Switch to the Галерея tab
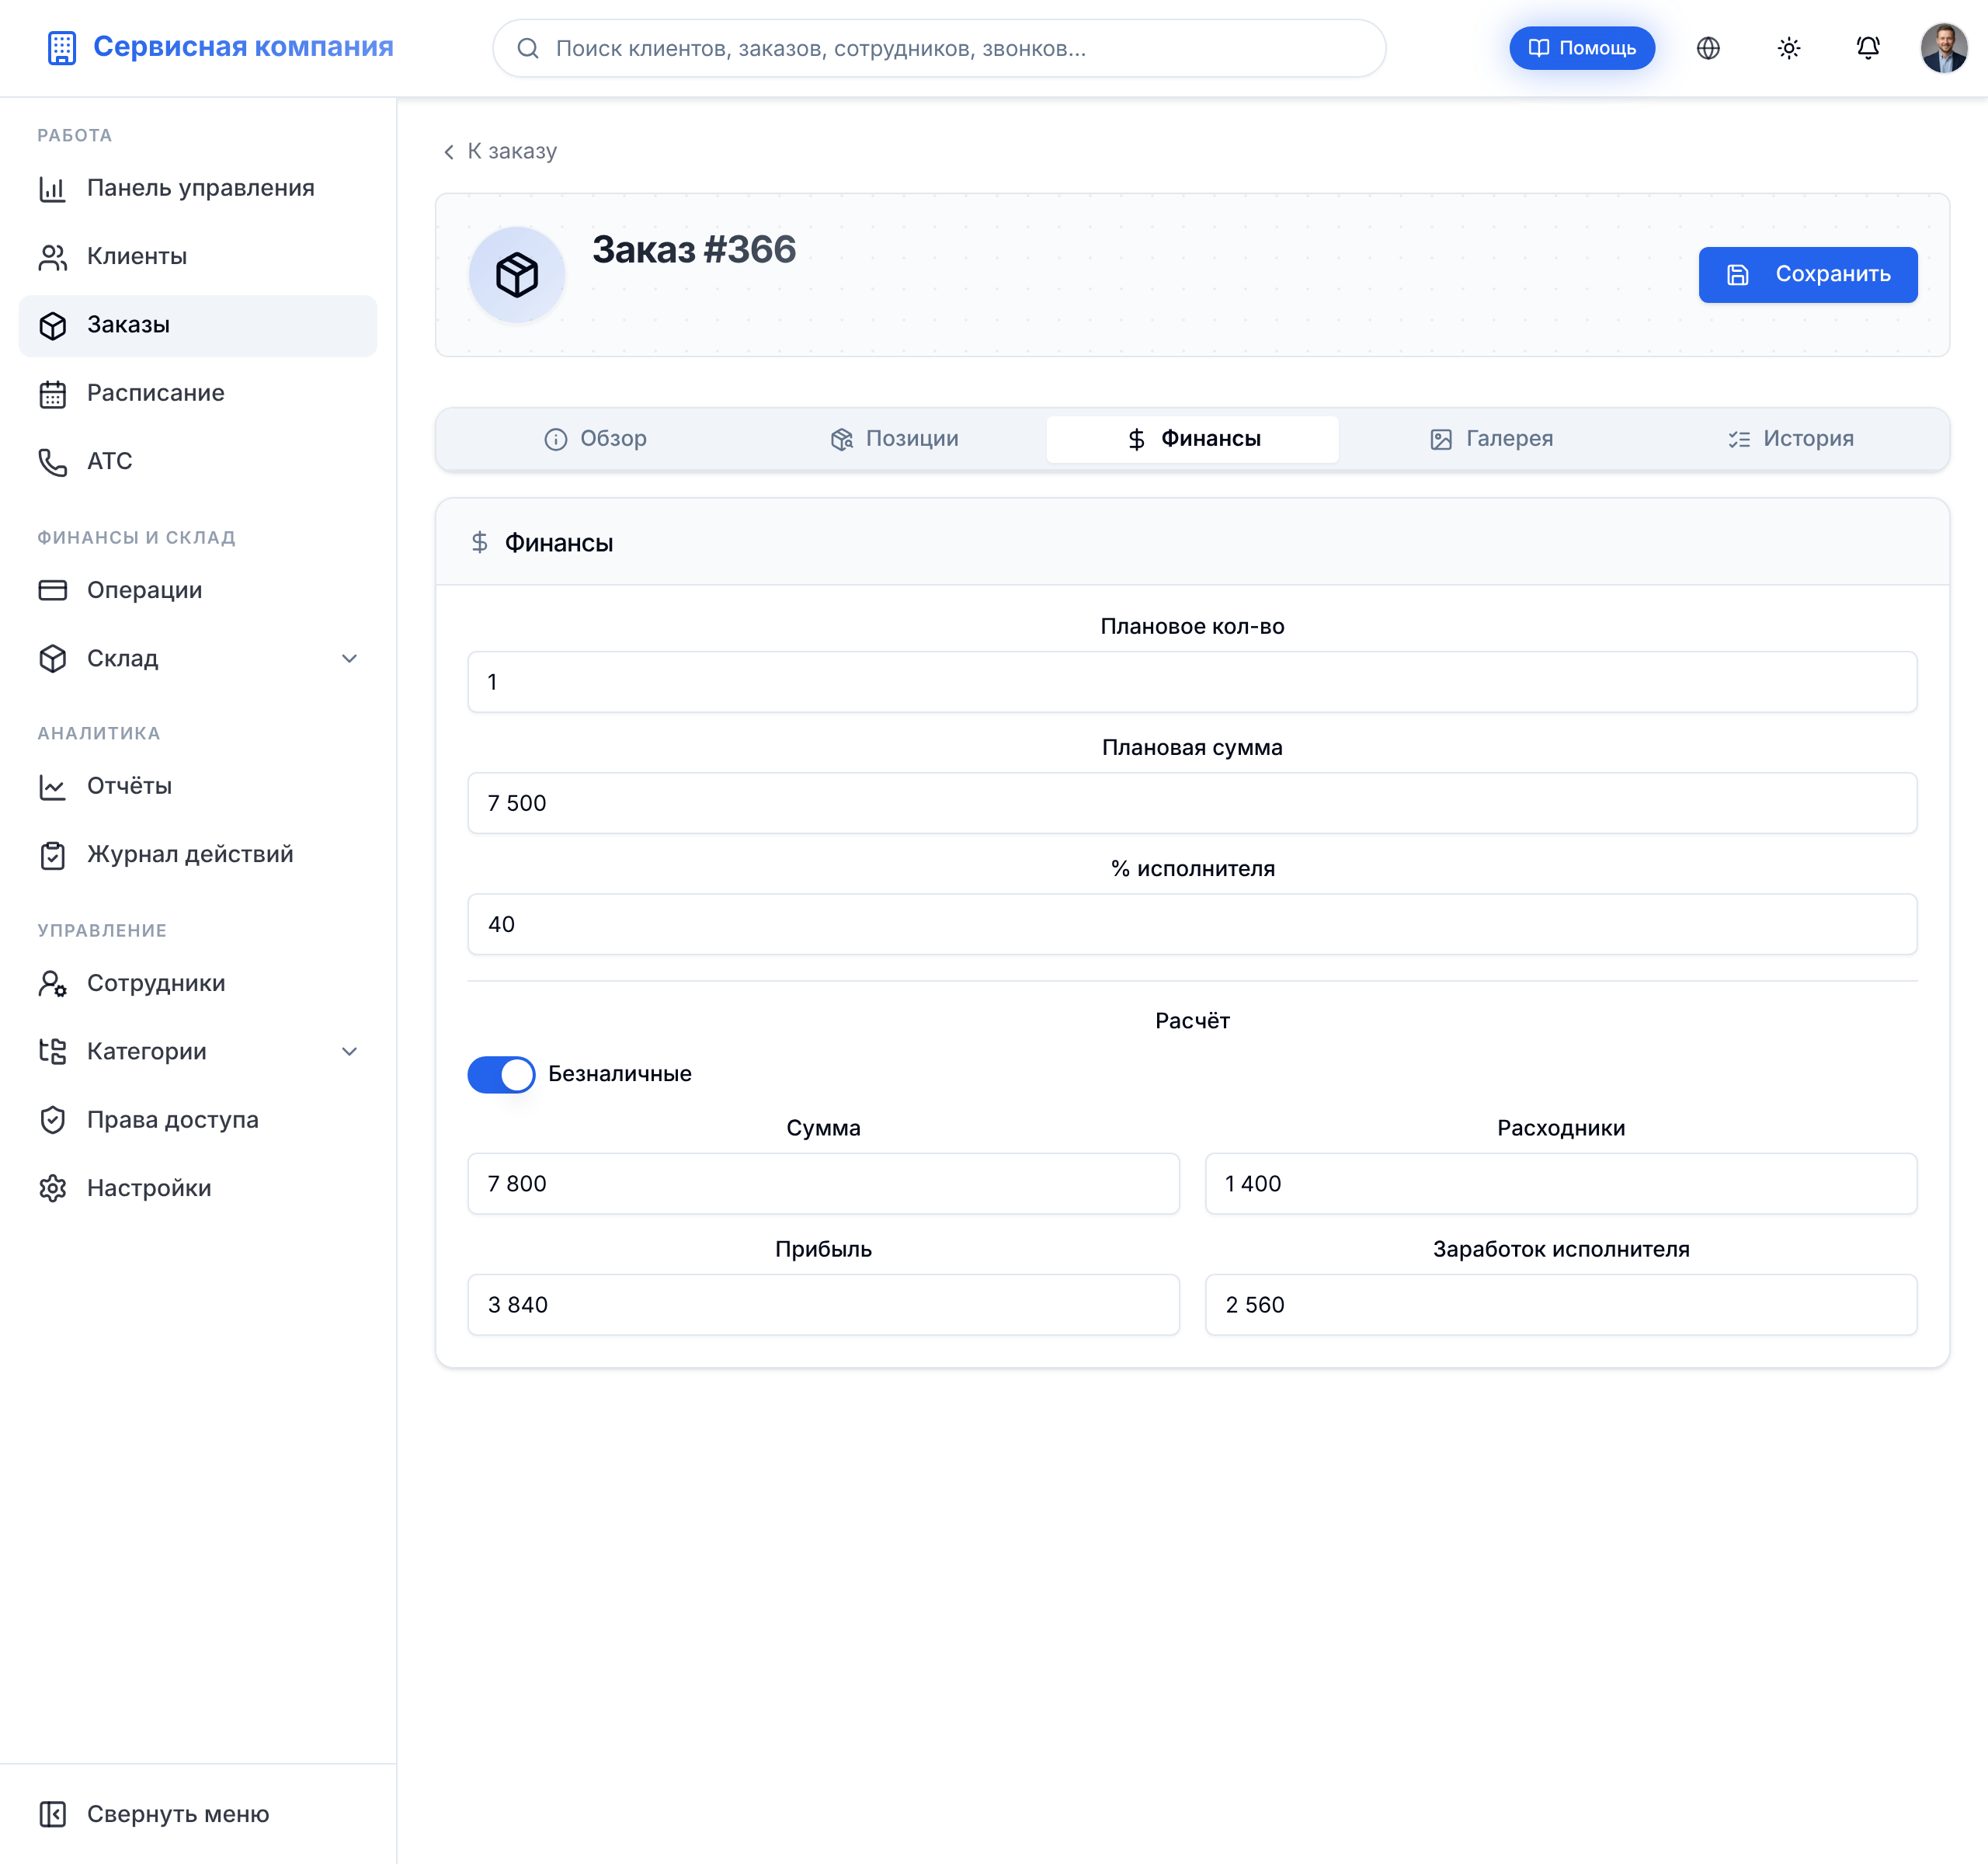This screenshot has width=1988, height=1864. point(1491,439)
